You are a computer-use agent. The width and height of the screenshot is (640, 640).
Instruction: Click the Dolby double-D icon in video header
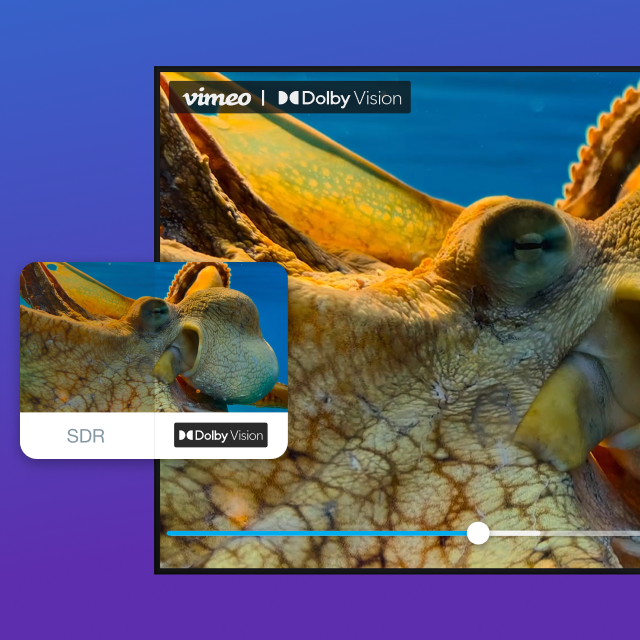click(288, 98)
